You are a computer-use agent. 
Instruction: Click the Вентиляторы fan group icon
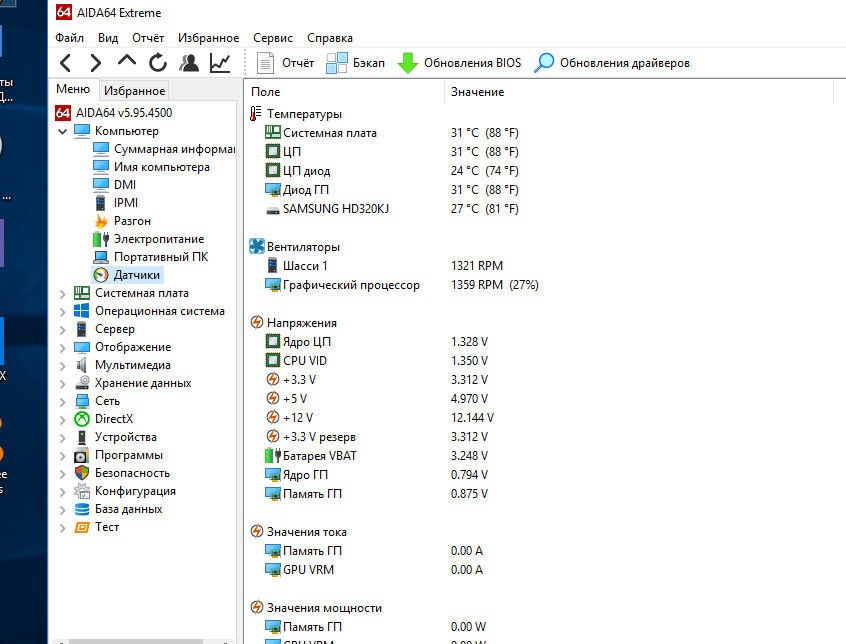pyautogui.click(x=257, y=246)
